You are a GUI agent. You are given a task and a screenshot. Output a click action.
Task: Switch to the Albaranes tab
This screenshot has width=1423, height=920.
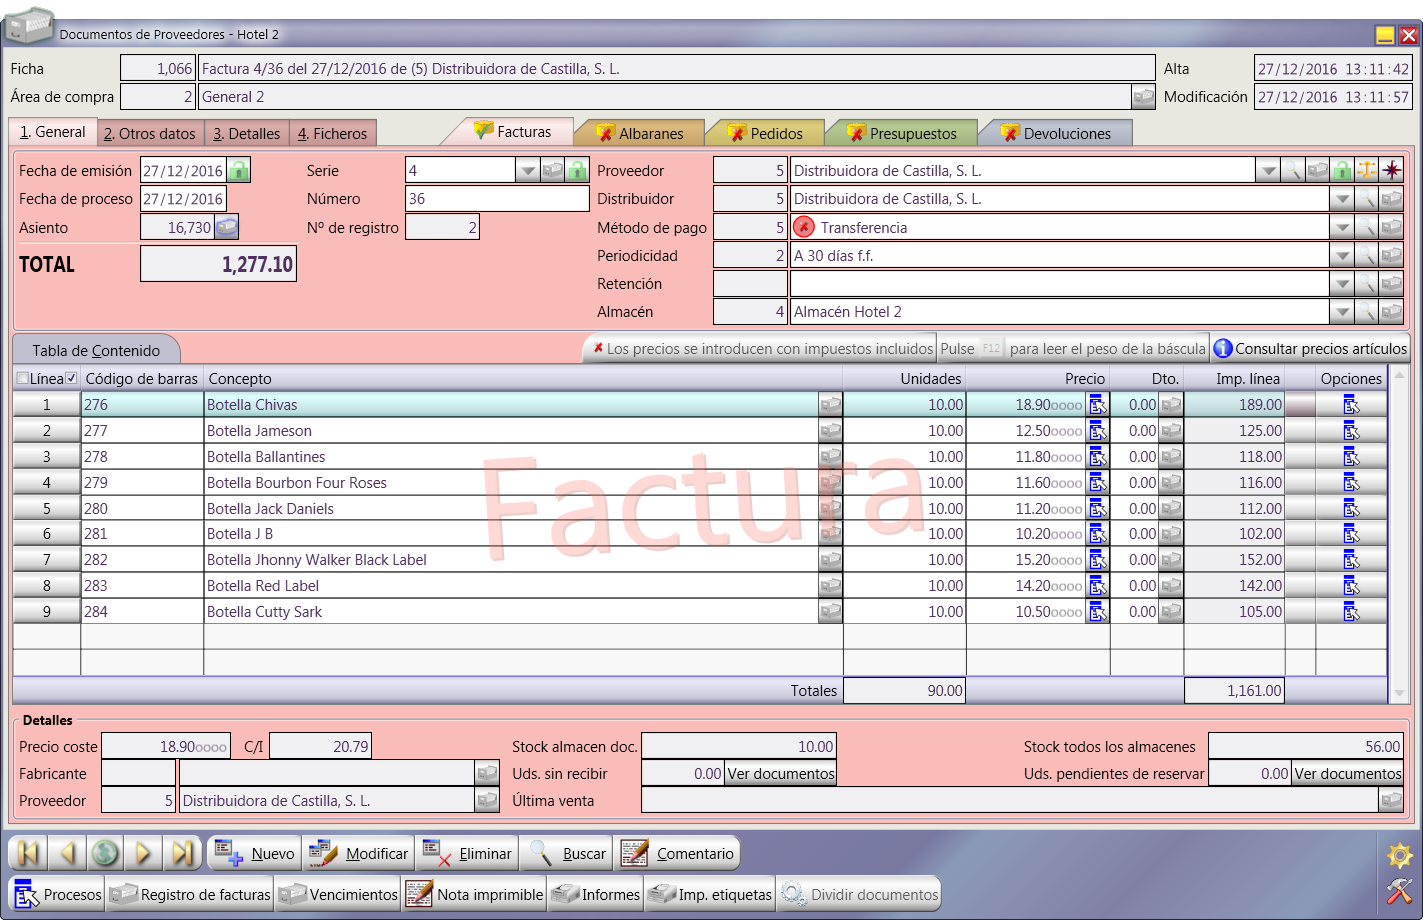pos(640,133)
